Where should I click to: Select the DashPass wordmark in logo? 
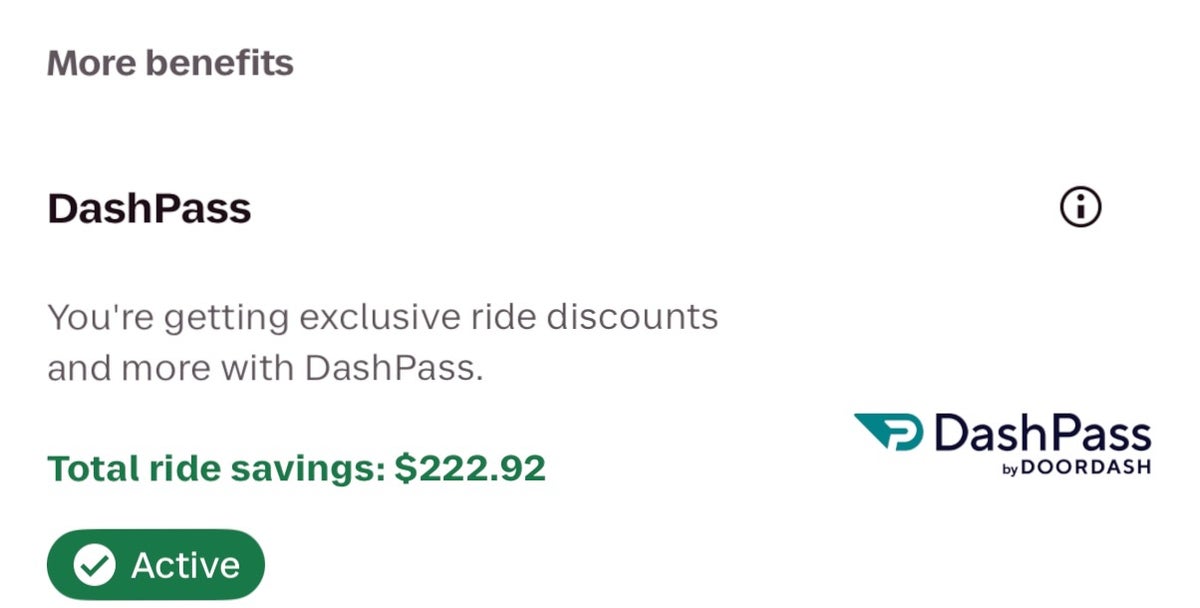coord(1041,433)
